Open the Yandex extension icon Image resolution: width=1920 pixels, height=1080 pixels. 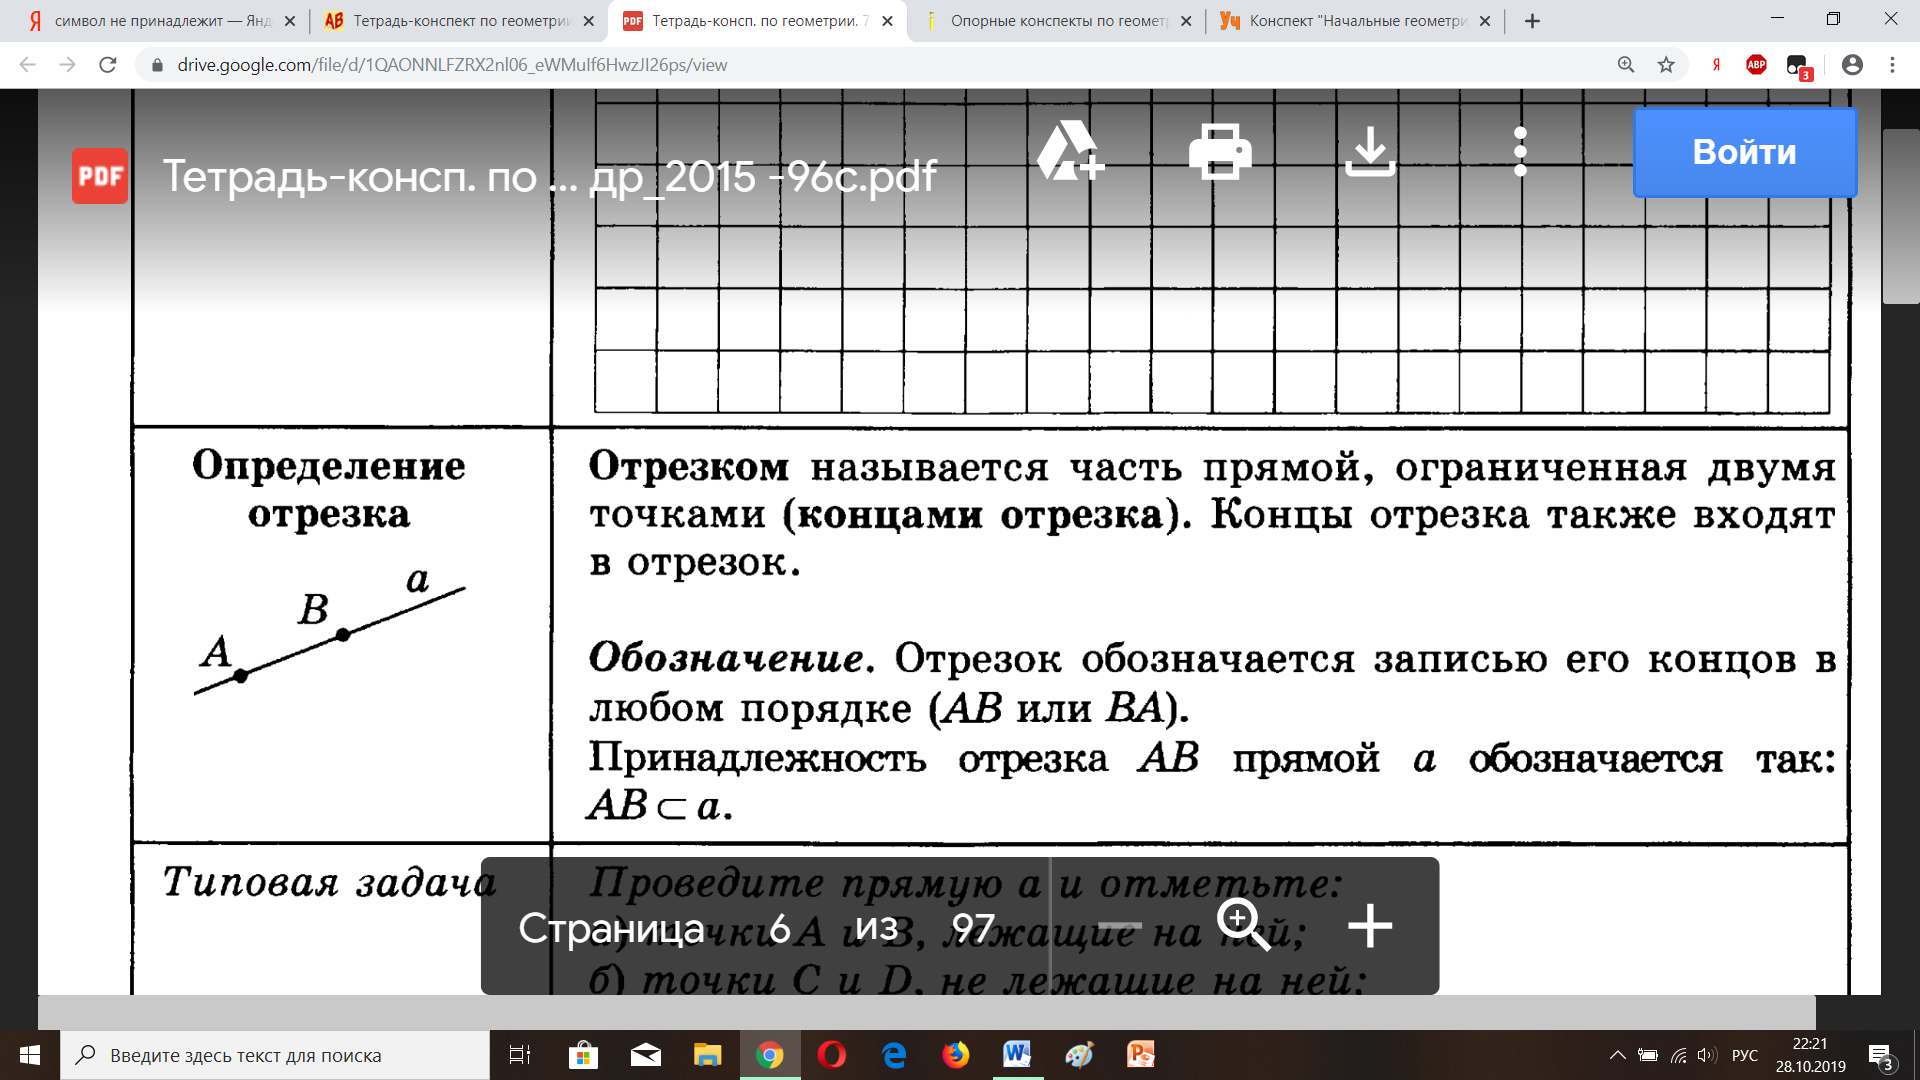point(1716,65)
